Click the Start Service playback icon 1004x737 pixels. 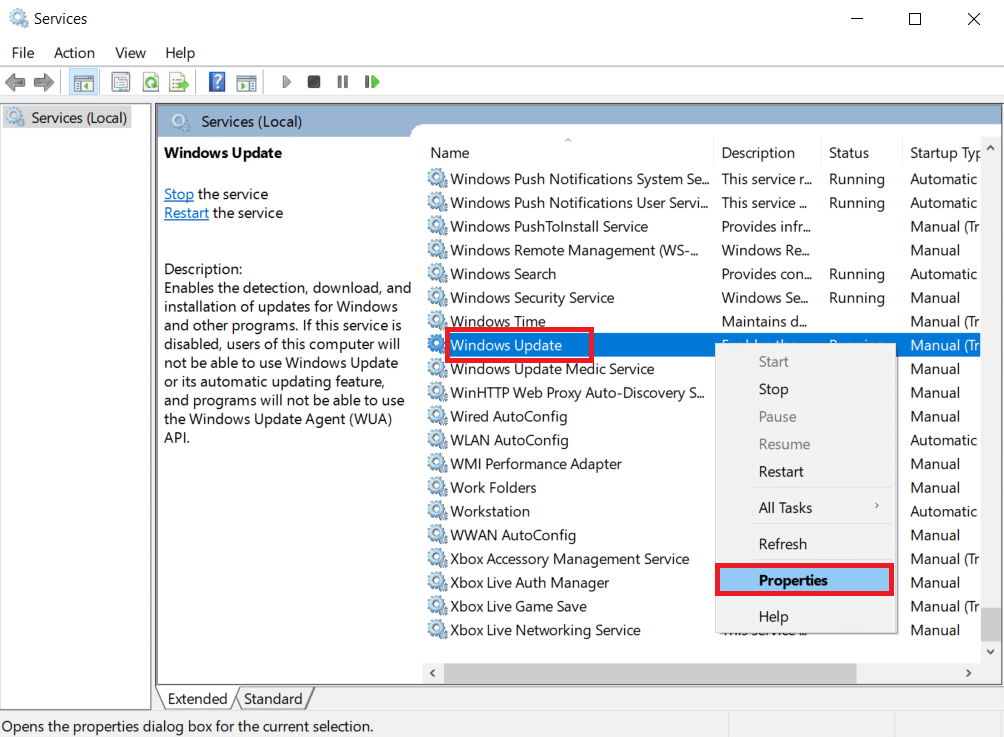286,81
